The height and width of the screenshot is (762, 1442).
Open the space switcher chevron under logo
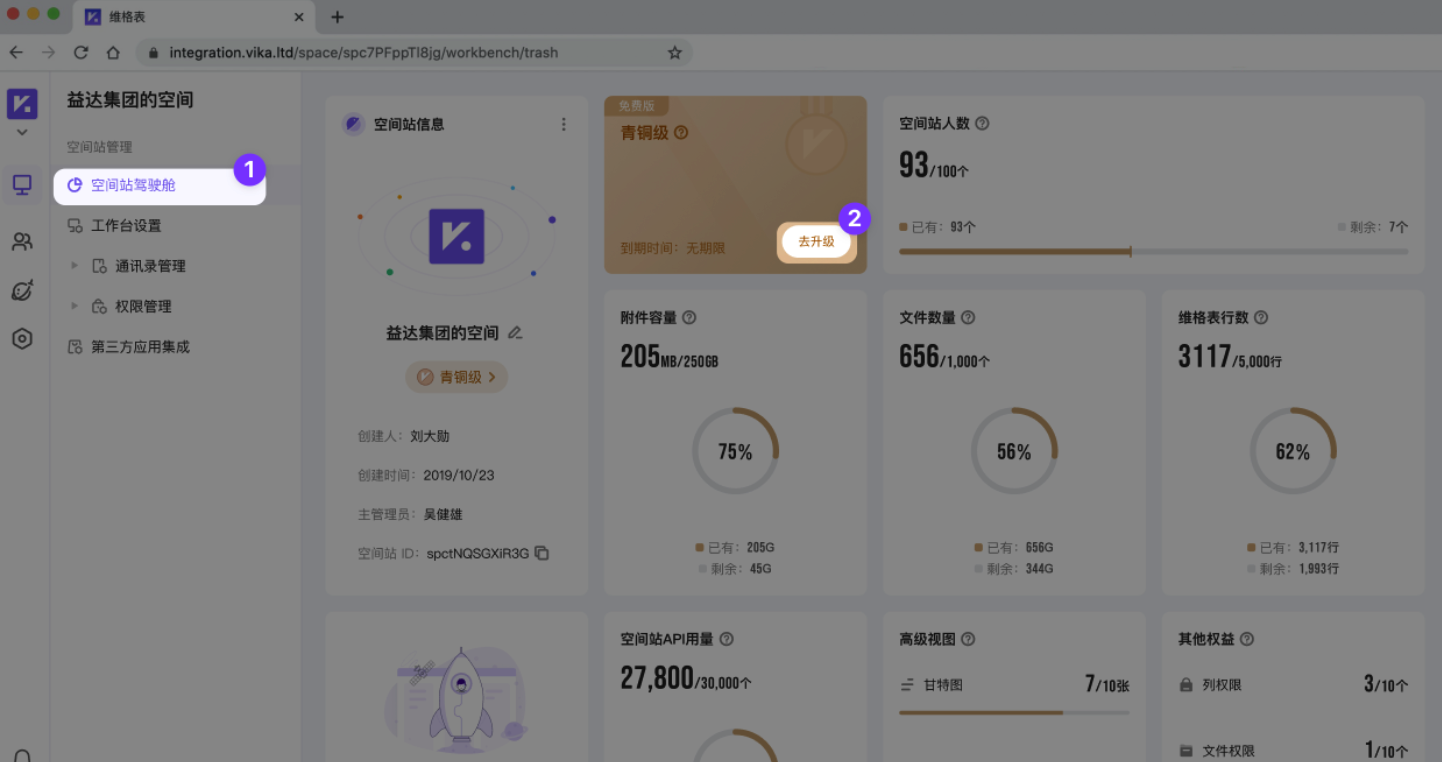(x=22, y=132)
